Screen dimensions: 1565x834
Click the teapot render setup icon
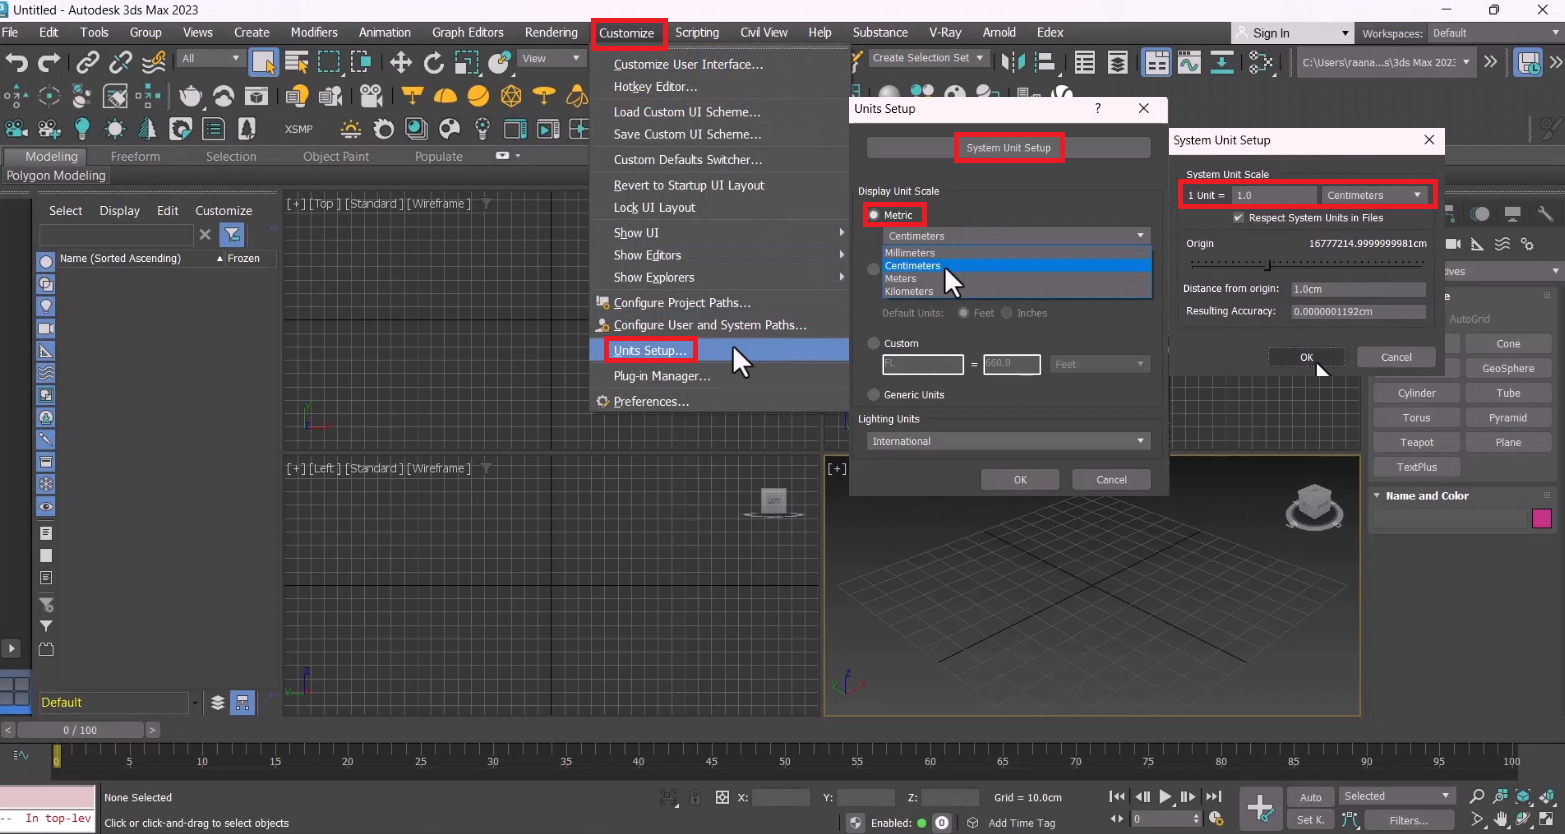coord(190,97)
